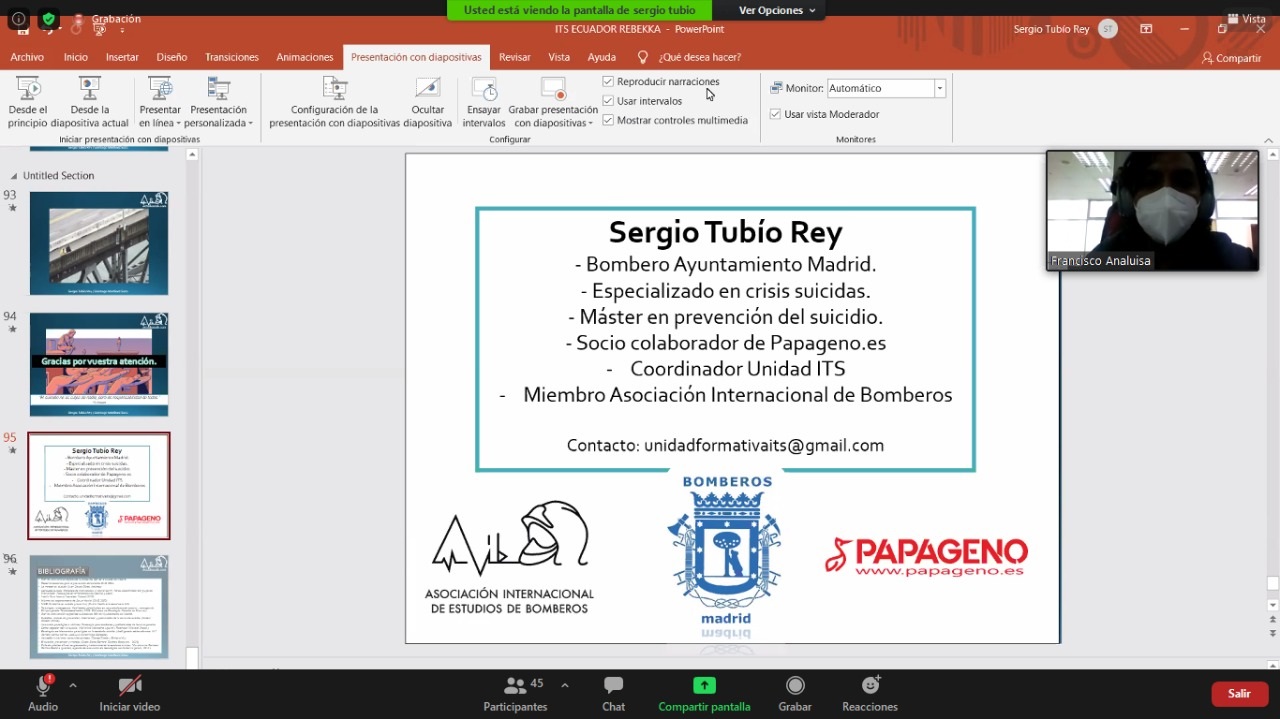Viewport: 1280px width, 719px height.
Task: Open the Chat panel
Action: pyautogui.click(x=614, y=693)
